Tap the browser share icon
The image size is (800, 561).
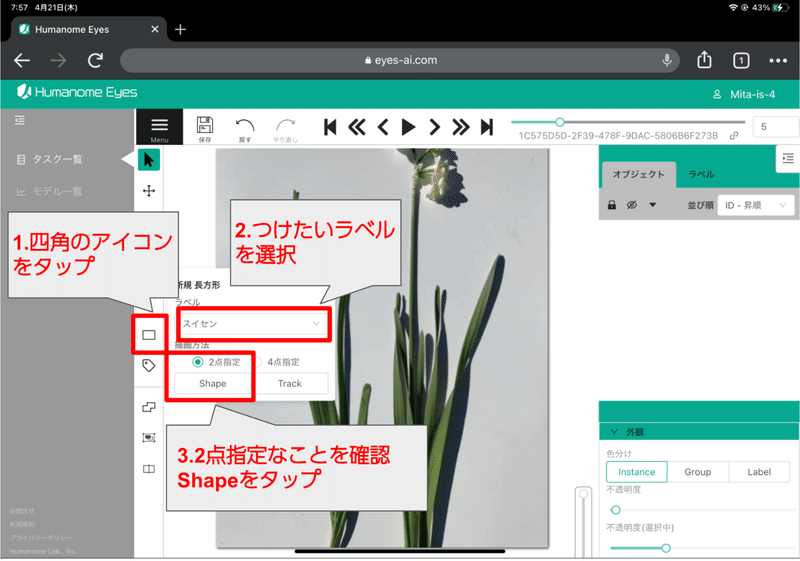click(x=704, y=60)
